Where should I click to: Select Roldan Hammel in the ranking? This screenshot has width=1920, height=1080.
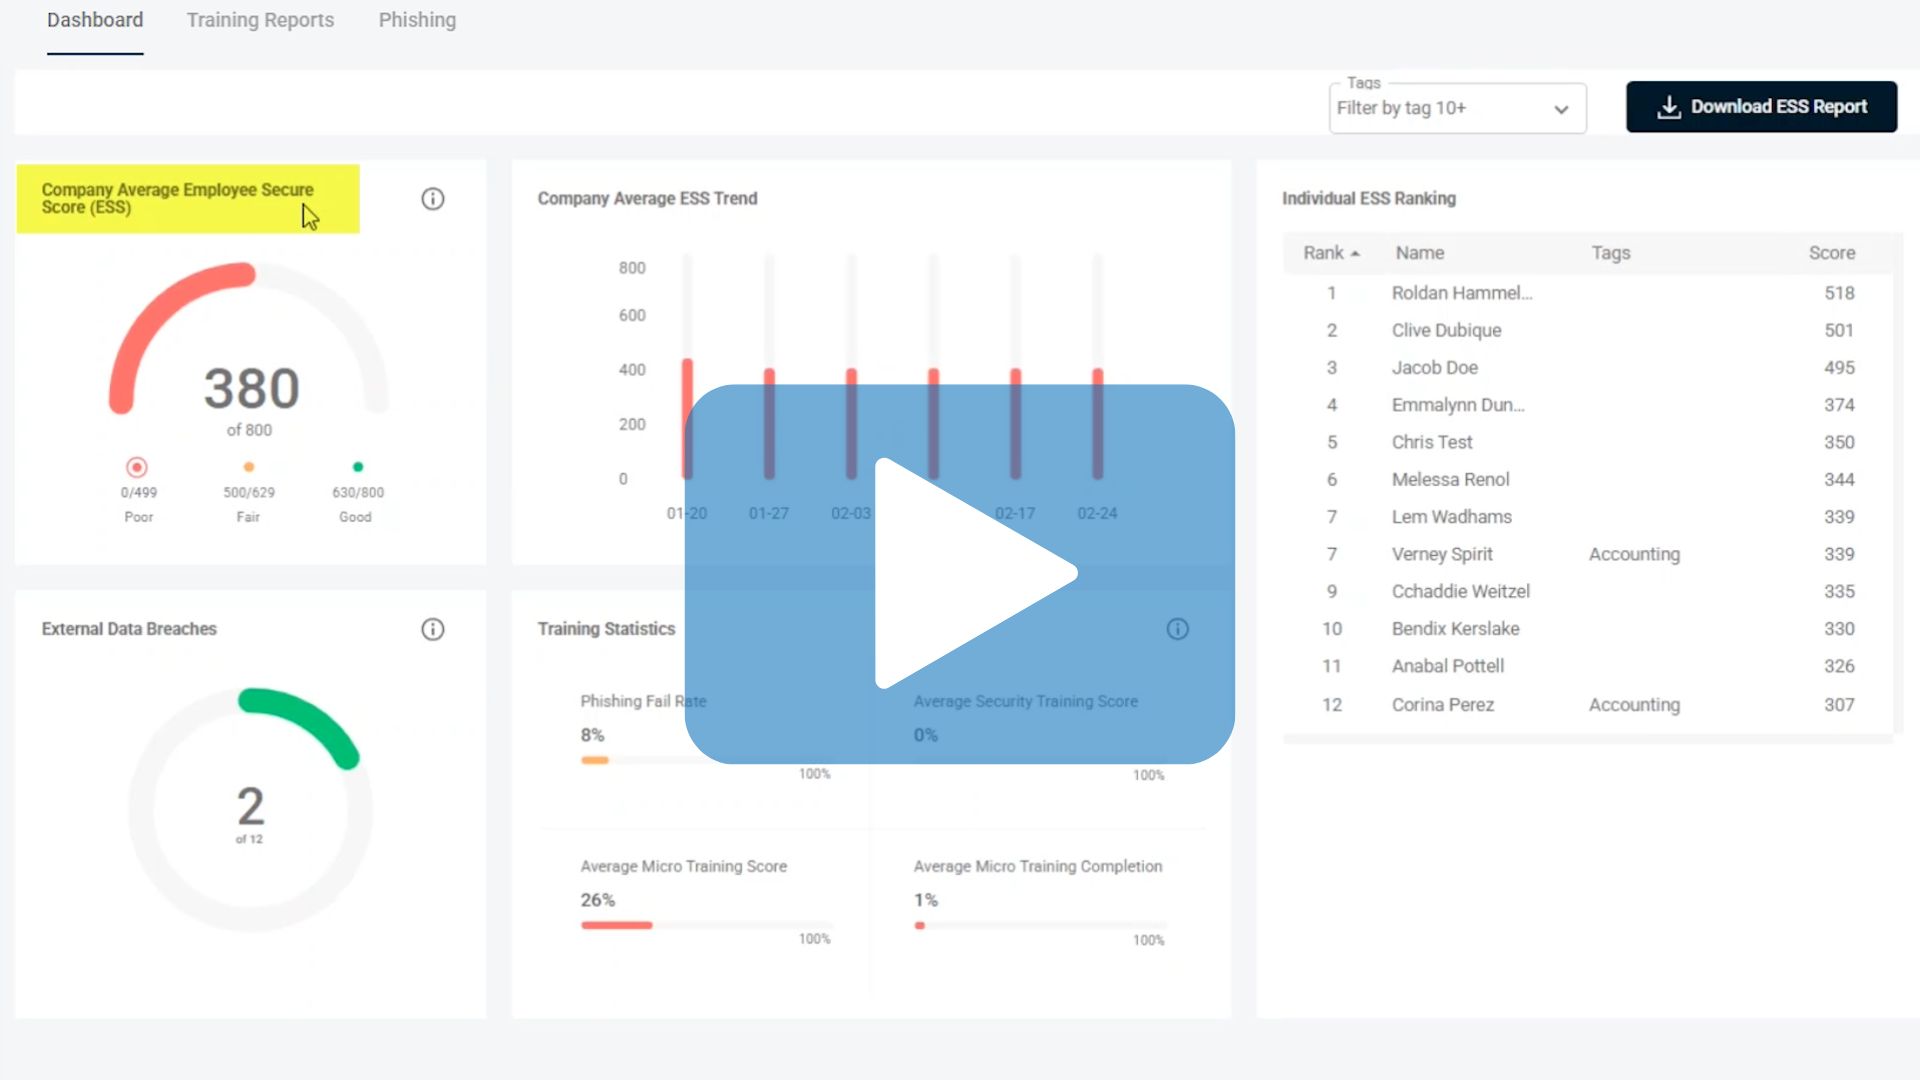[x=1461, y=293]
